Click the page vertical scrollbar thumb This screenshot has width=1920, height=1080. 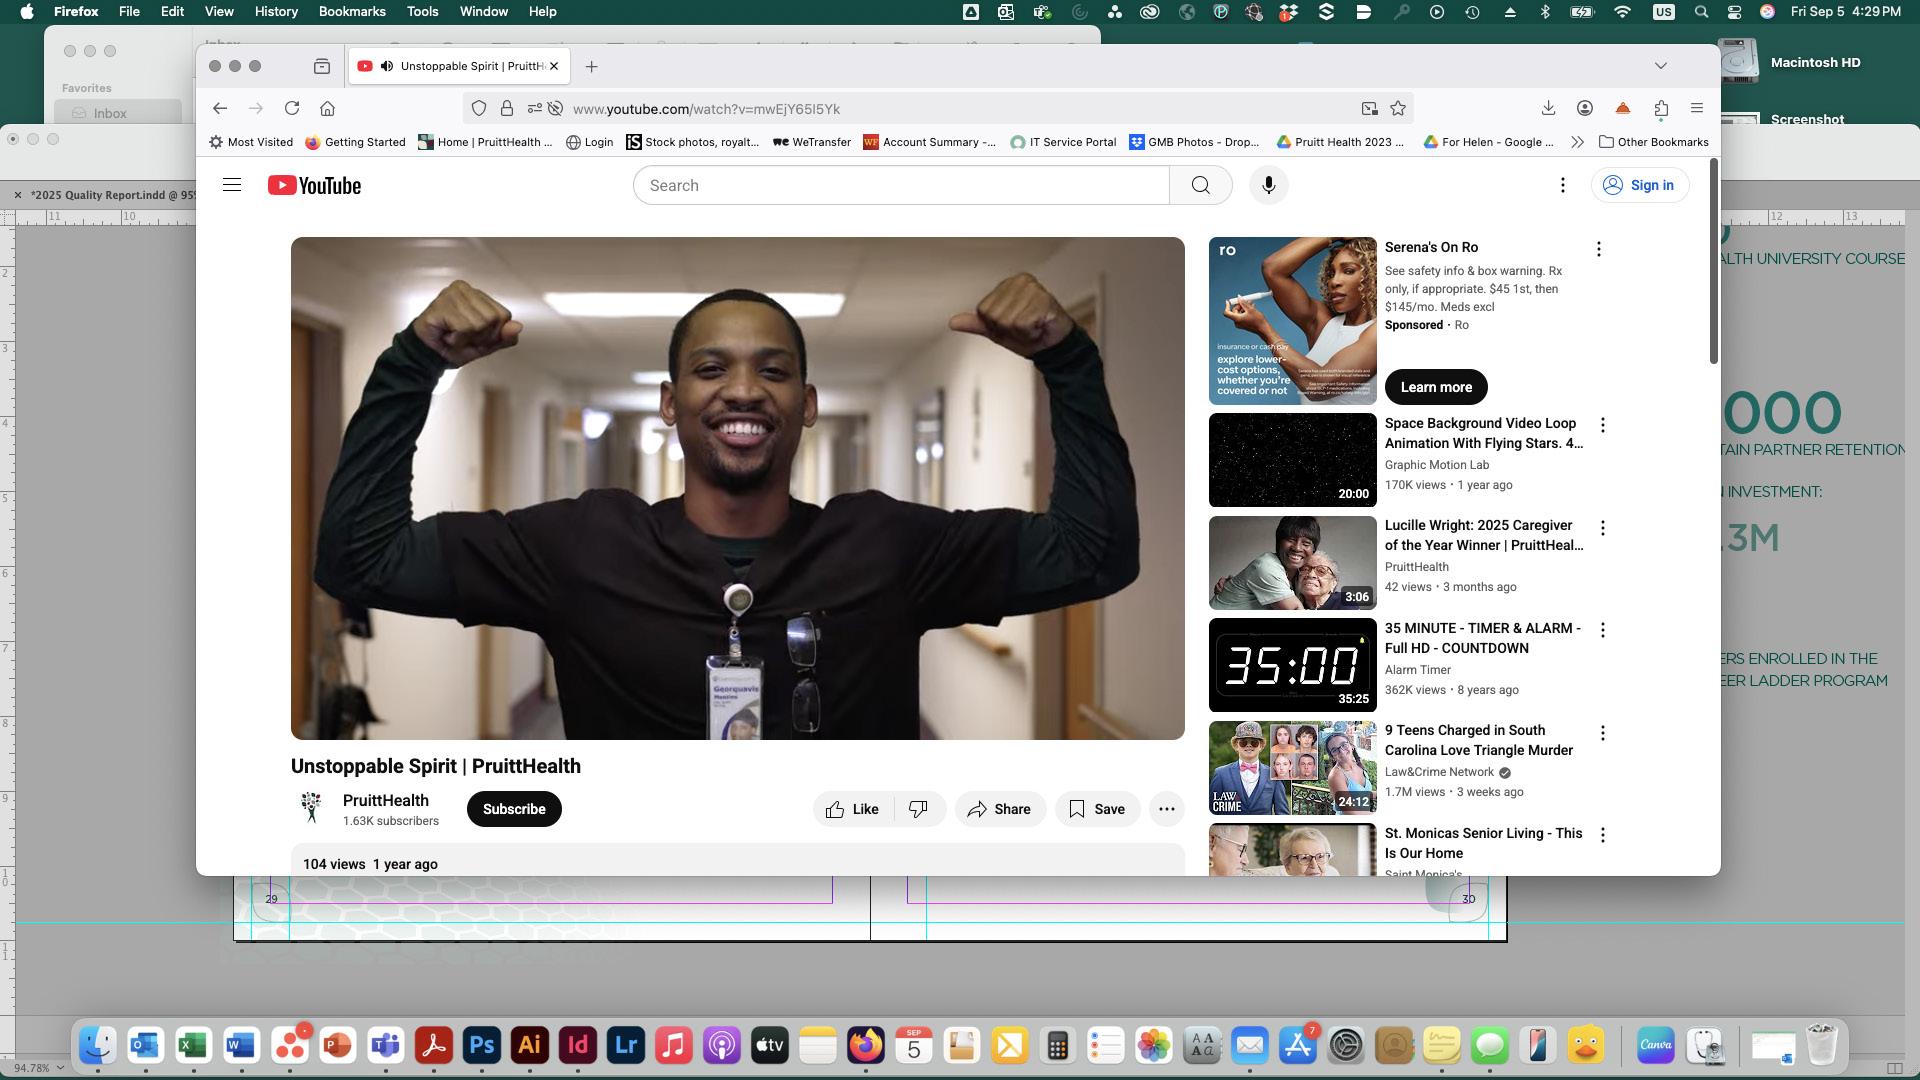tap(1713, 260)
